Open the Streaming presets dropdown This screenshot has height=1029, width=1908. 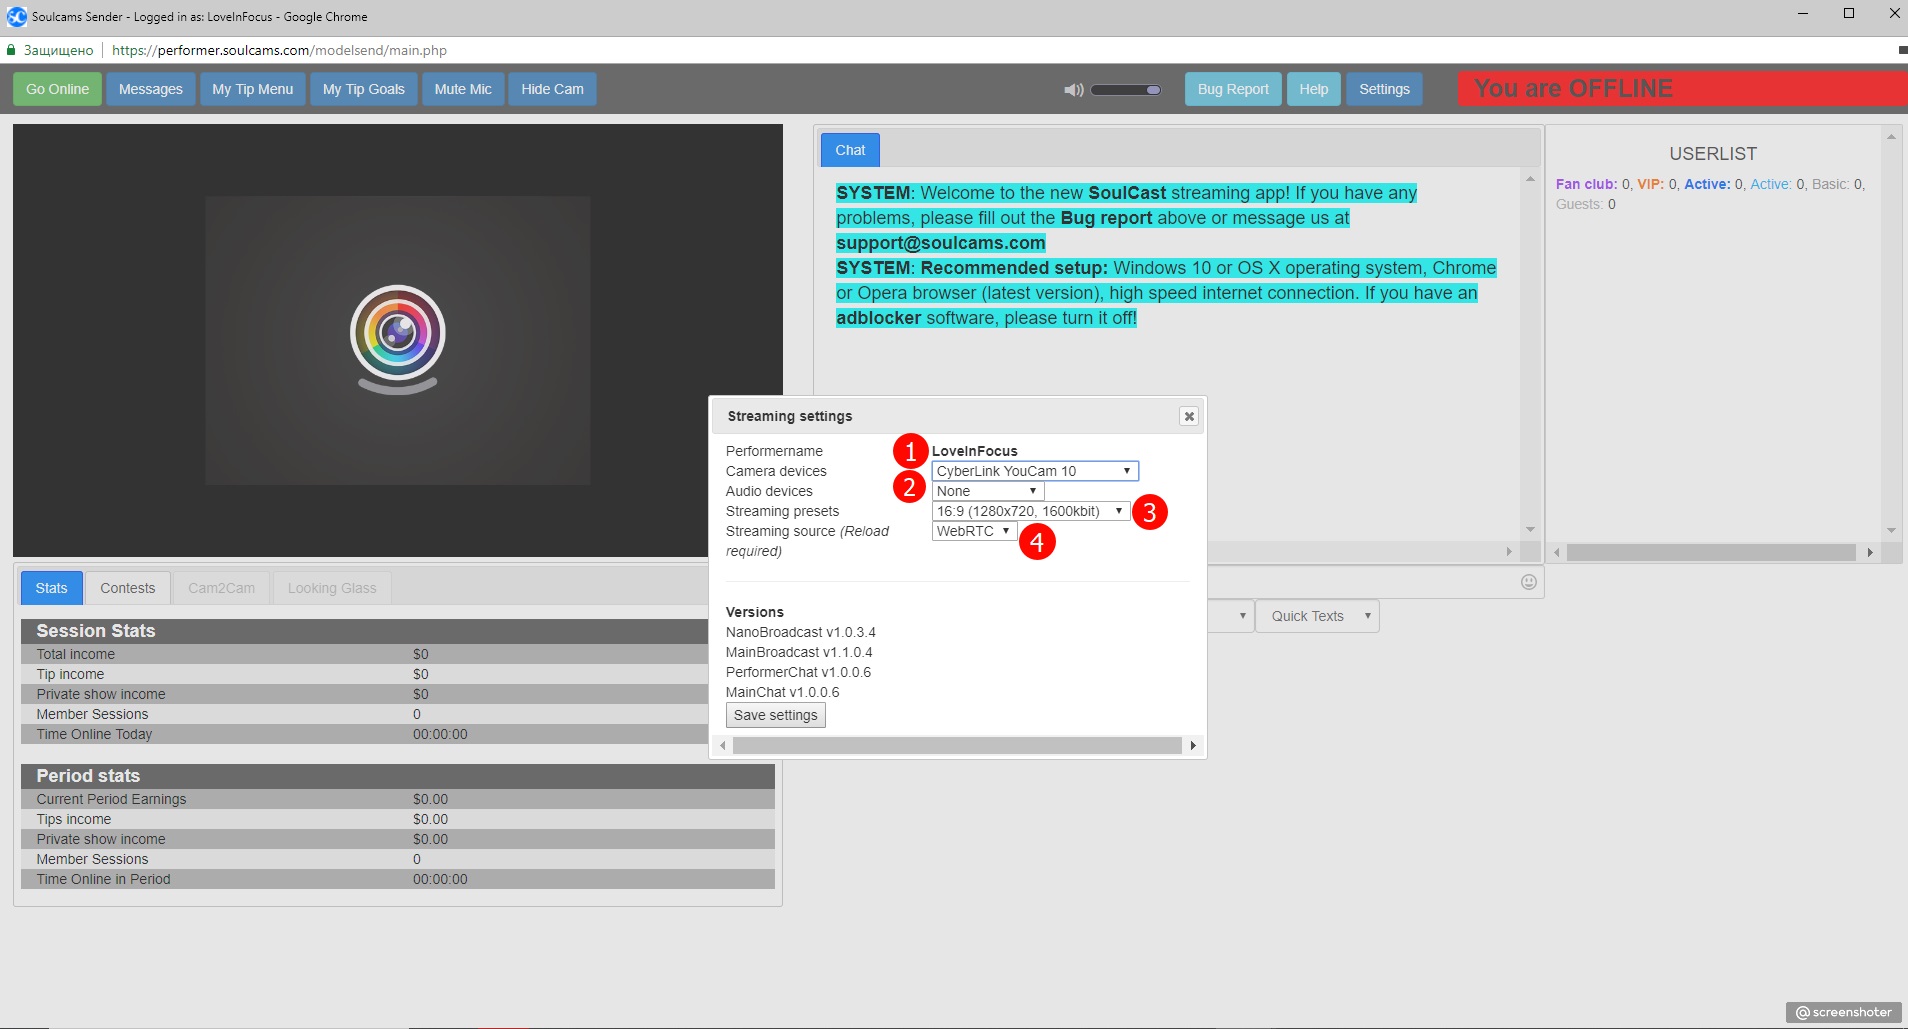[1030, 511]
